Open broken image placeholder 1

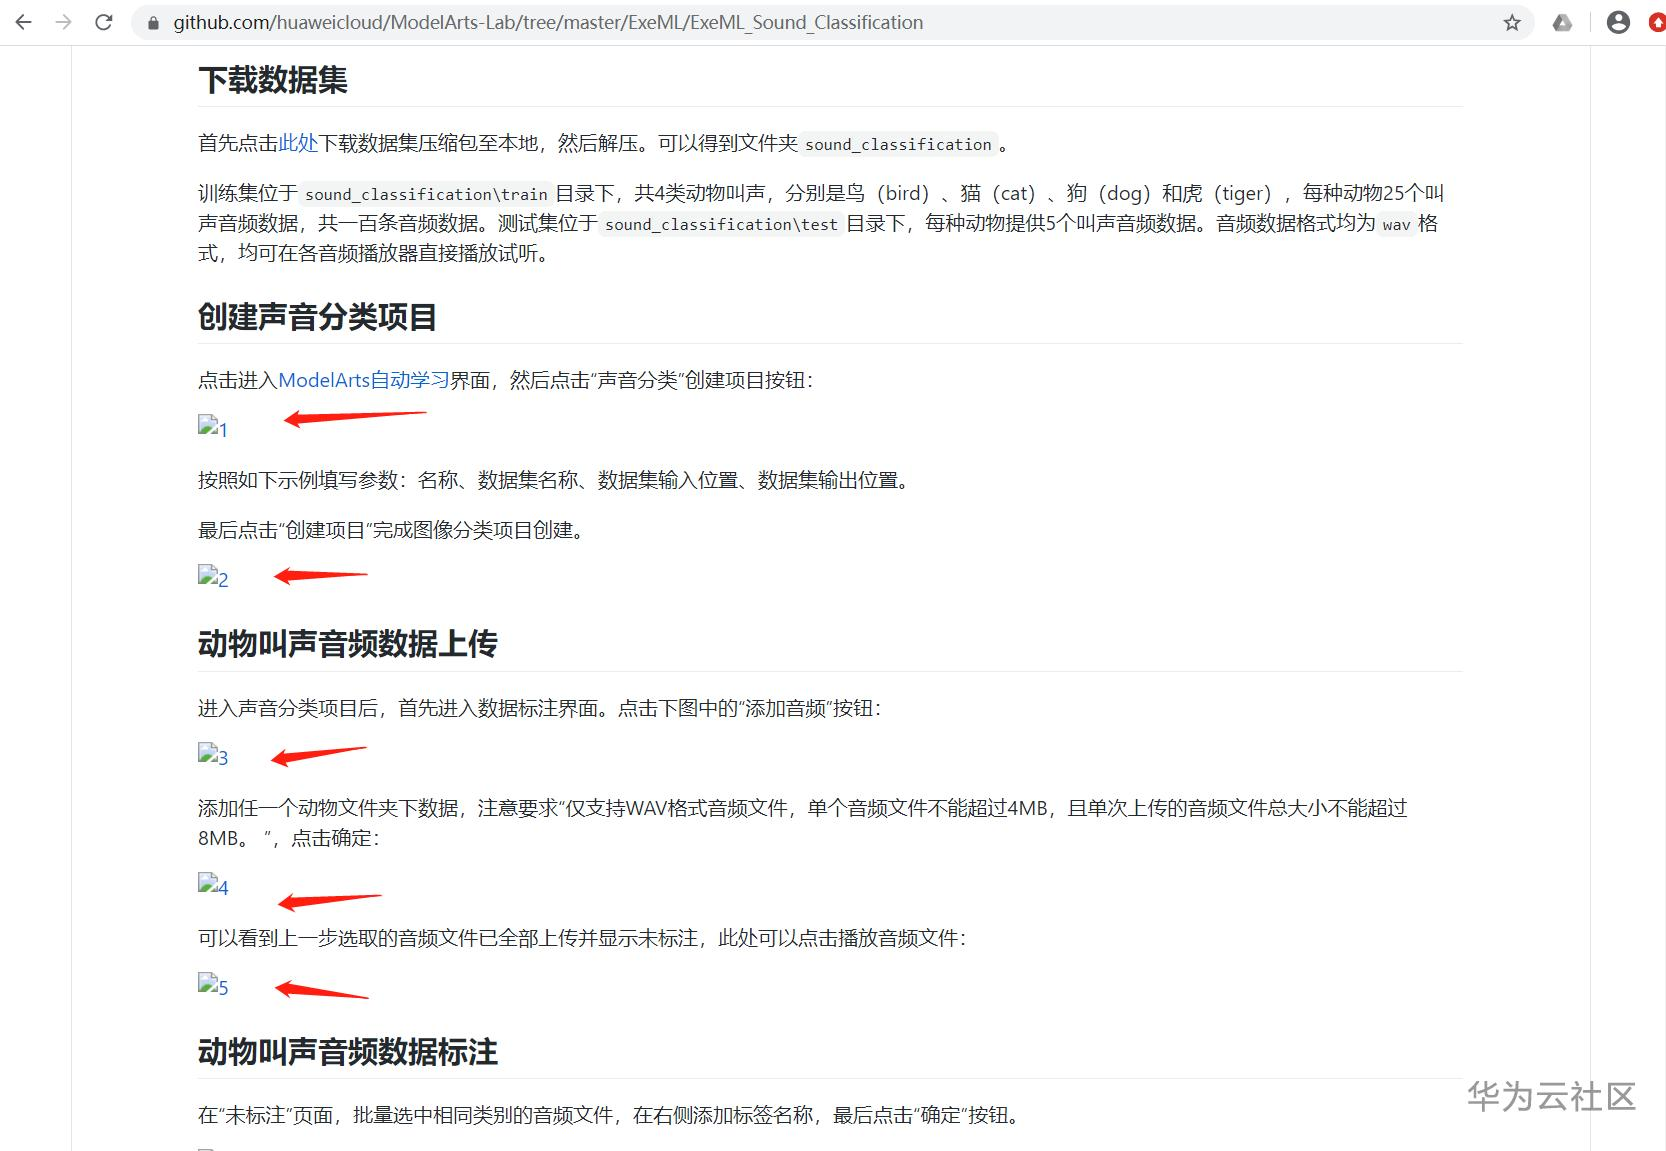point(213,428)
